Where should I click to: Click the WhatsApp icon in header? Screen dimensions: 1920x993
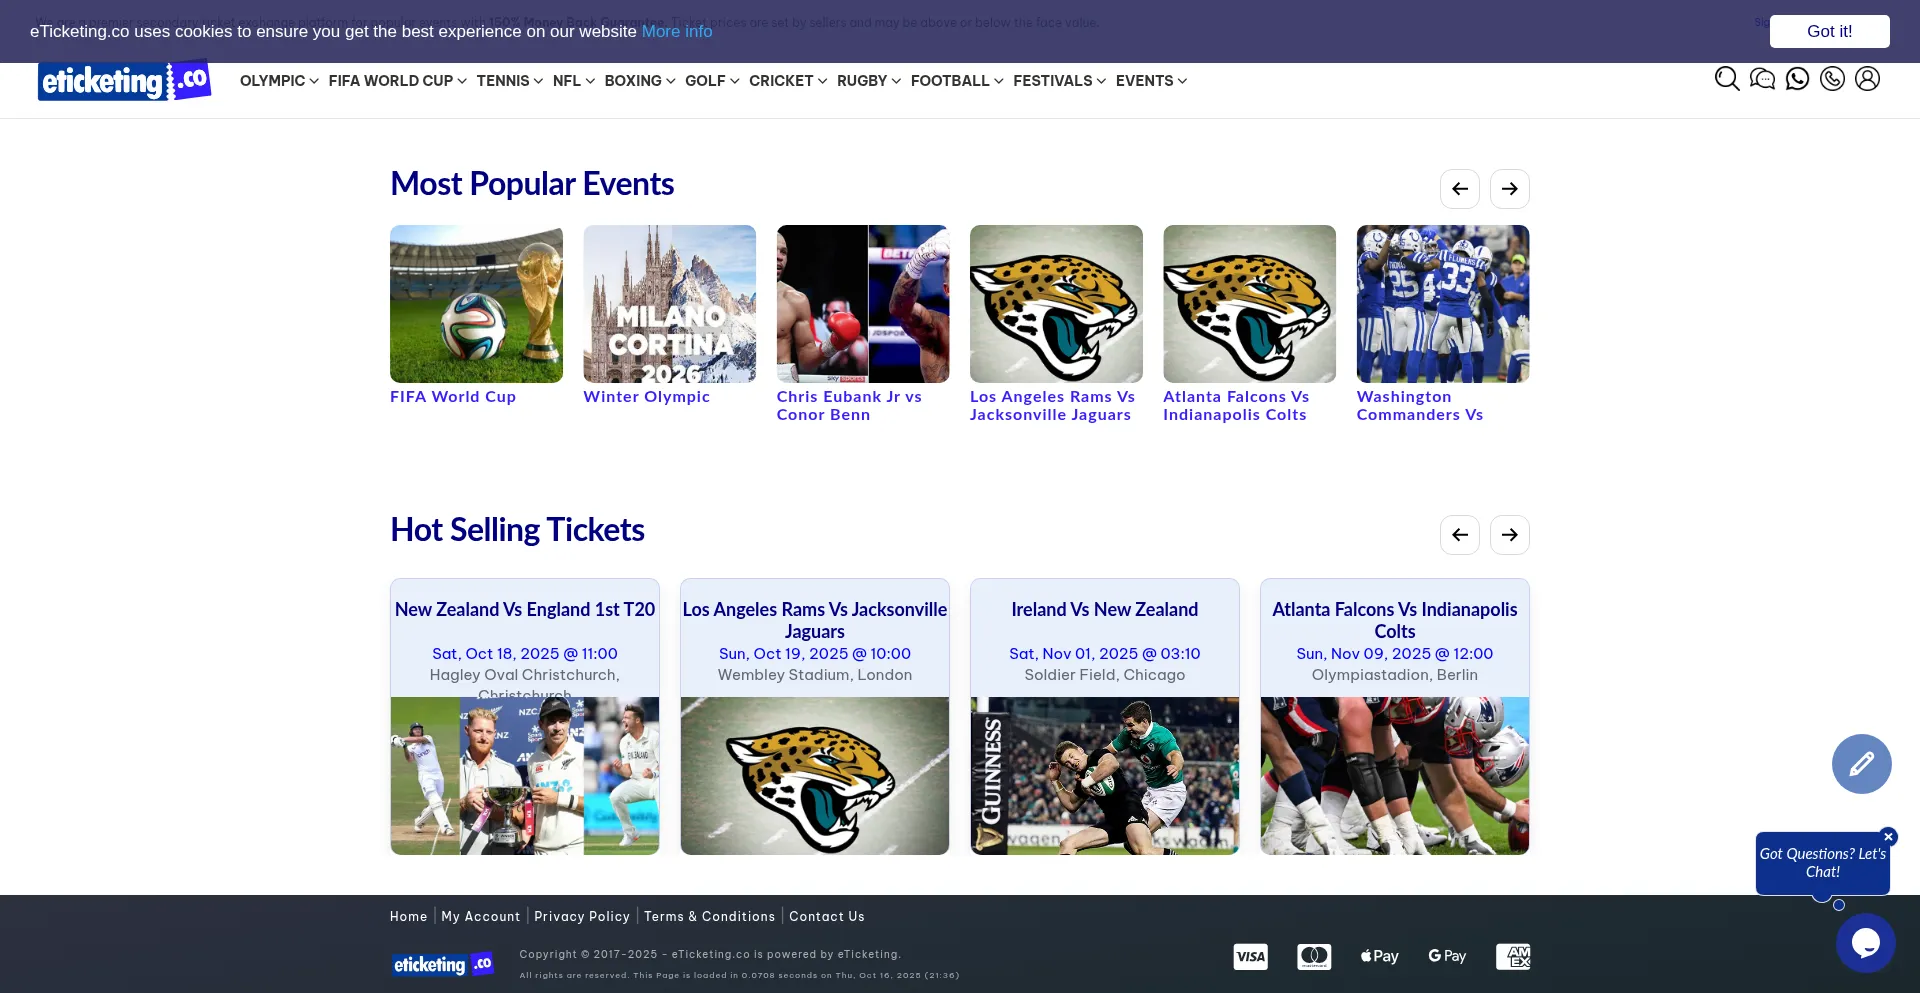click(x=1797, y=79)
